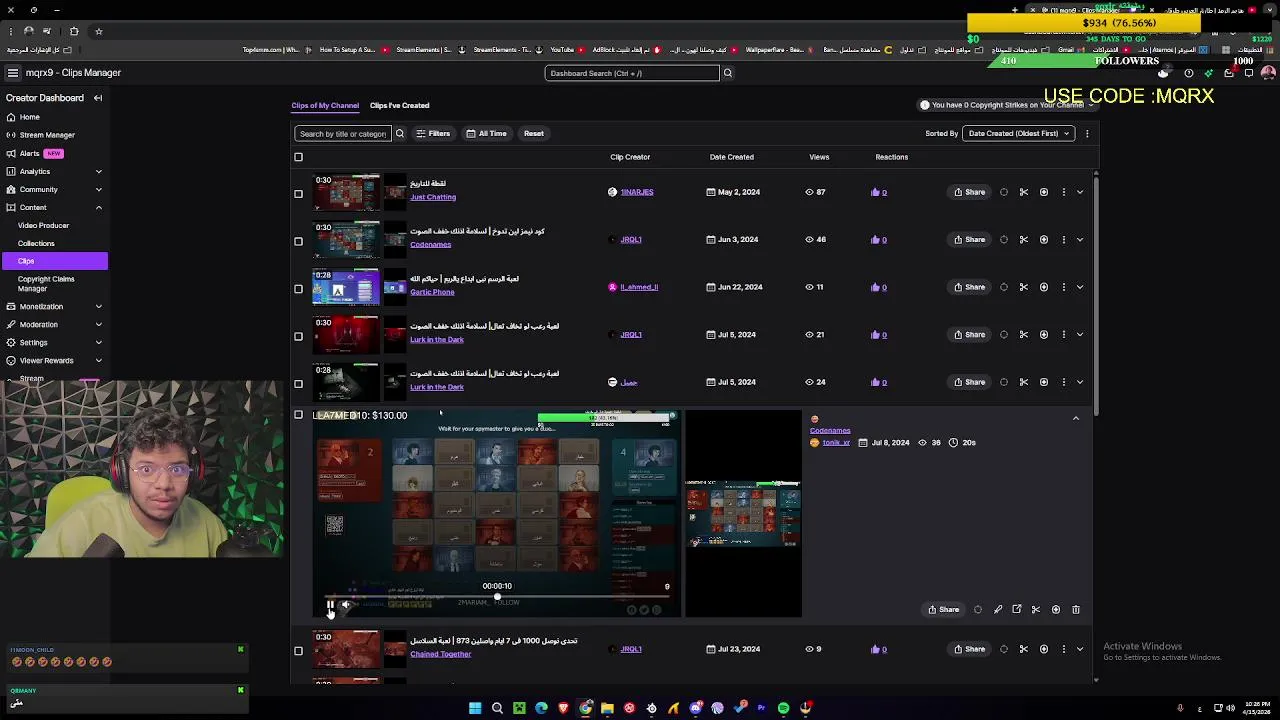Open scissors edit icon for May 2, 2024 clip
Image resolution: width=1280 pixels, height=720 pixels.
click(1024, 192)
